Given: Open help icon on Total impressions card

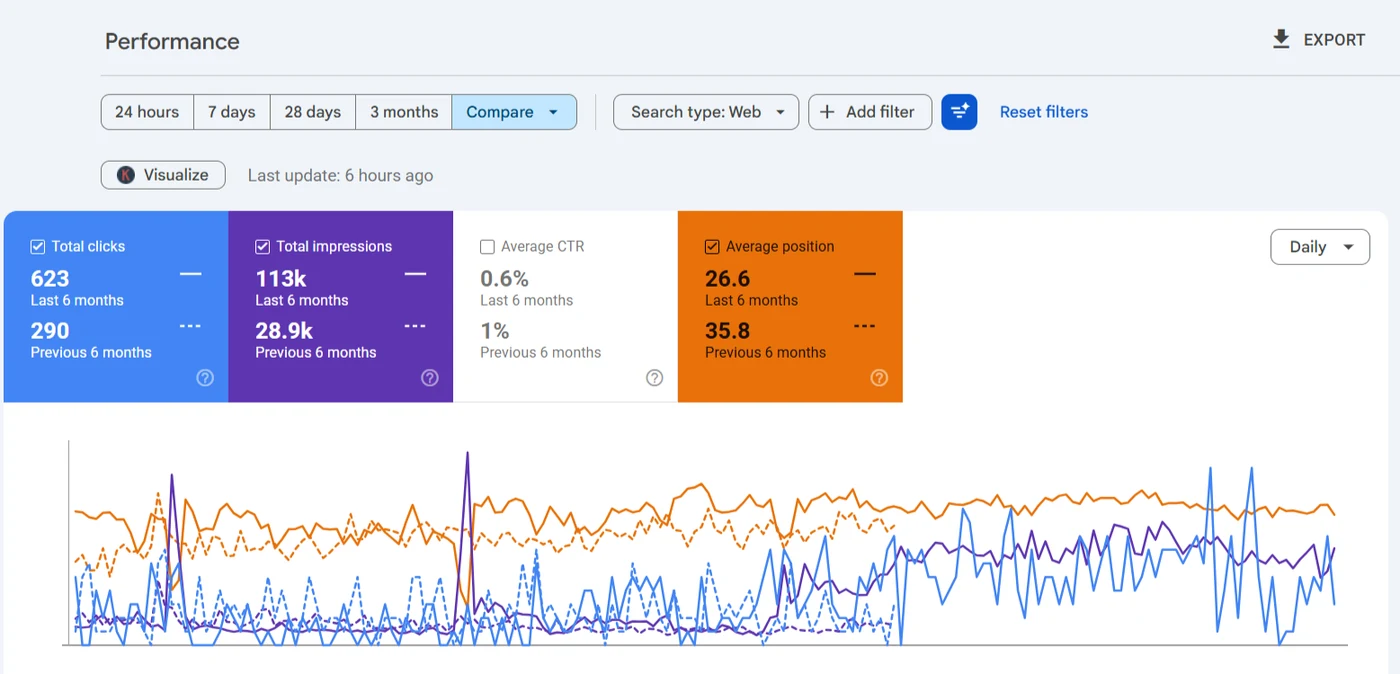Looking at the screenshot, I should point(430,378).
